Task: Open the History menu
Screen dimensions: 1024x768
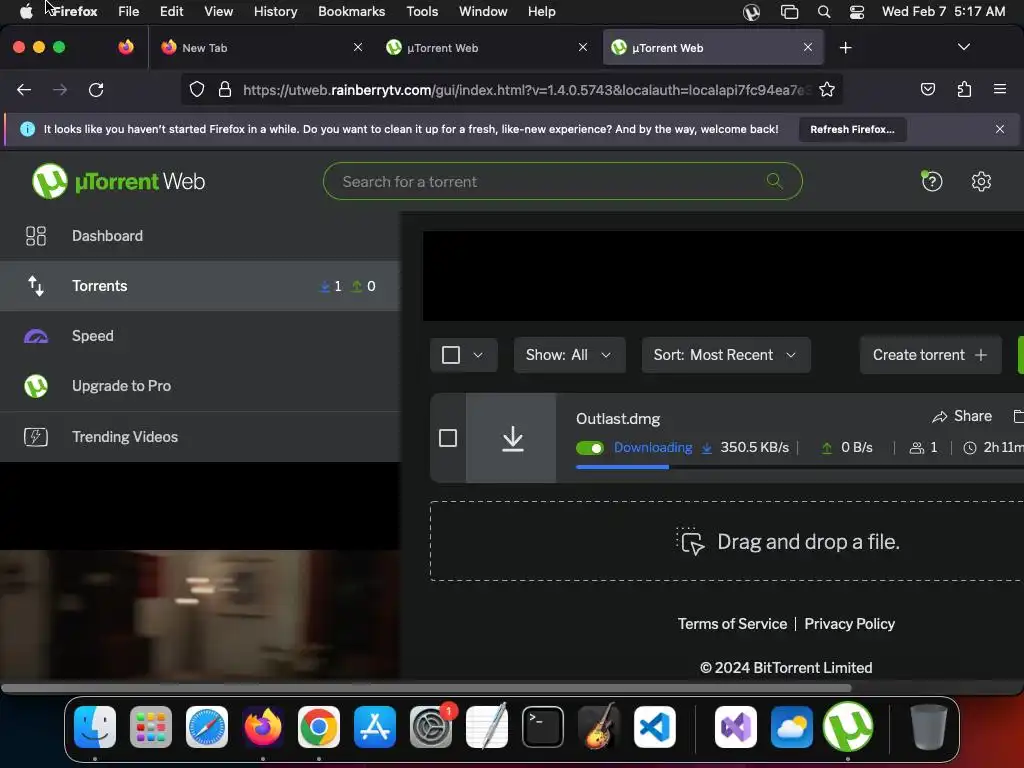Action: [x=275, y=12]
